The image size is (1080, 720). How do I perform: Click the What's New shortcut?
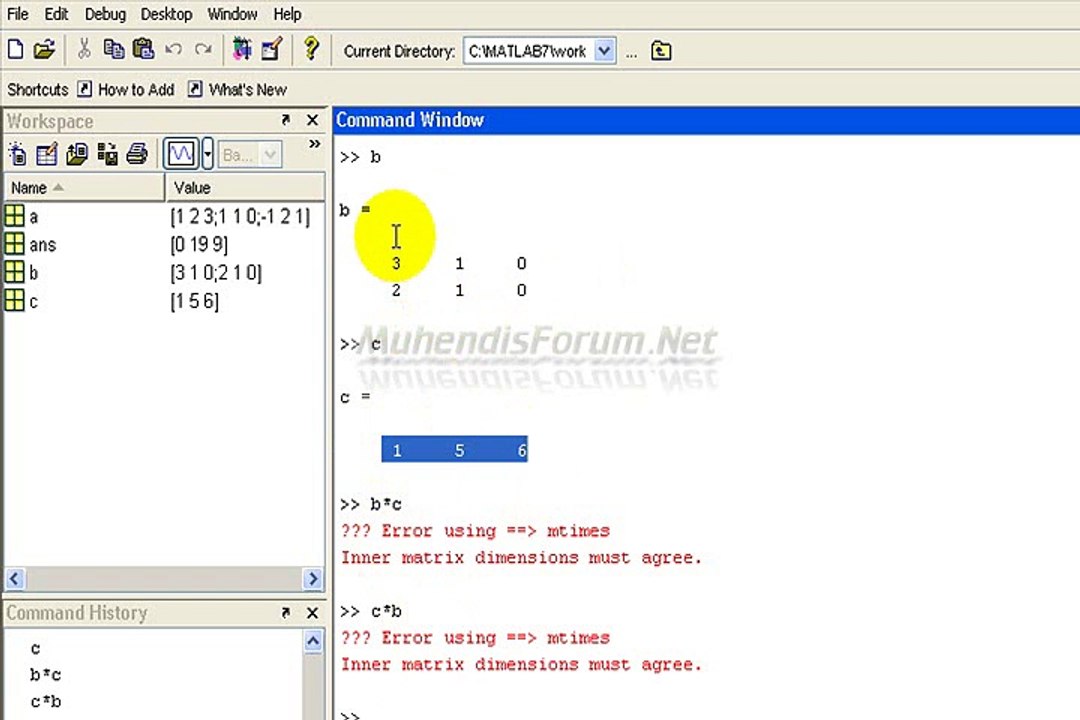click(238, 90)
